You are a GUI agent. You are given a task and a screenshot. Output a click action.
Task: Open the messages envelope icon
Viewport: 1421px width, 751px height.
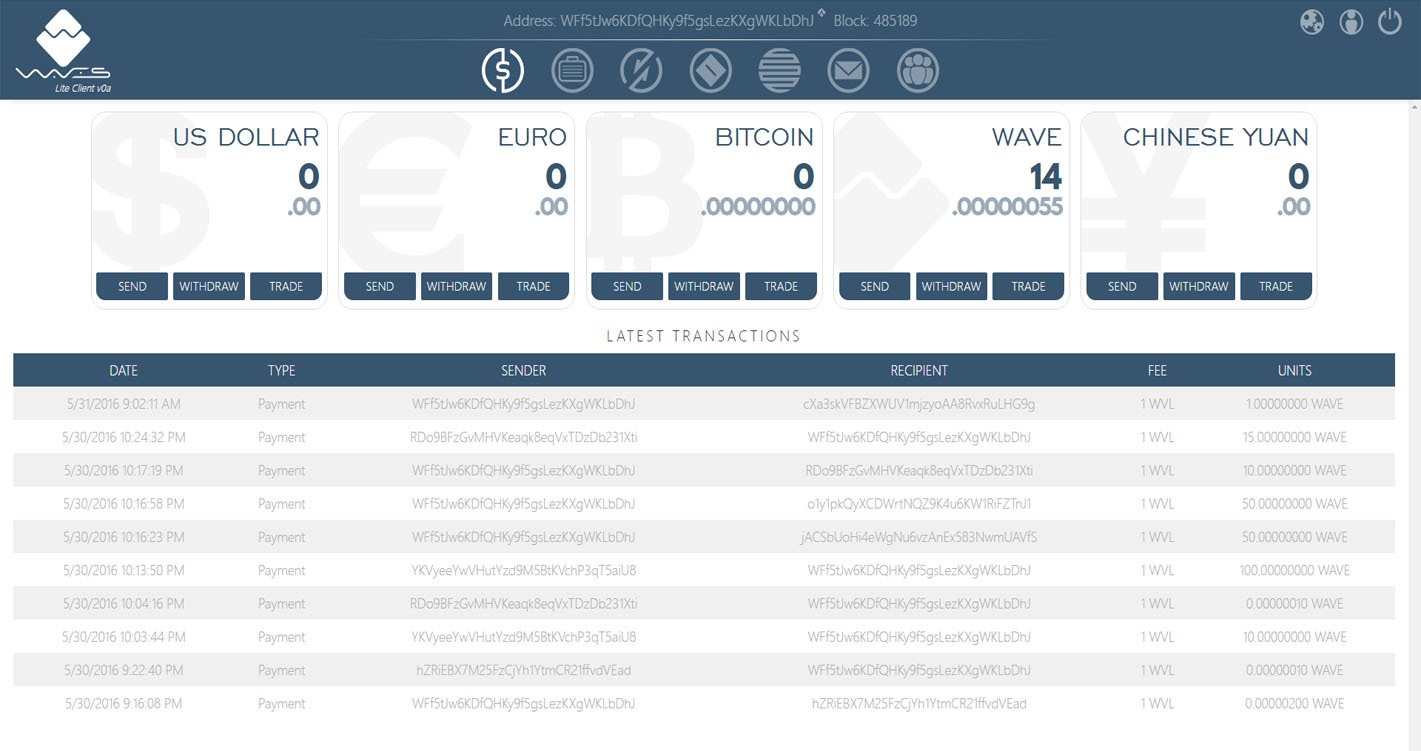click(x=848, y=70)
